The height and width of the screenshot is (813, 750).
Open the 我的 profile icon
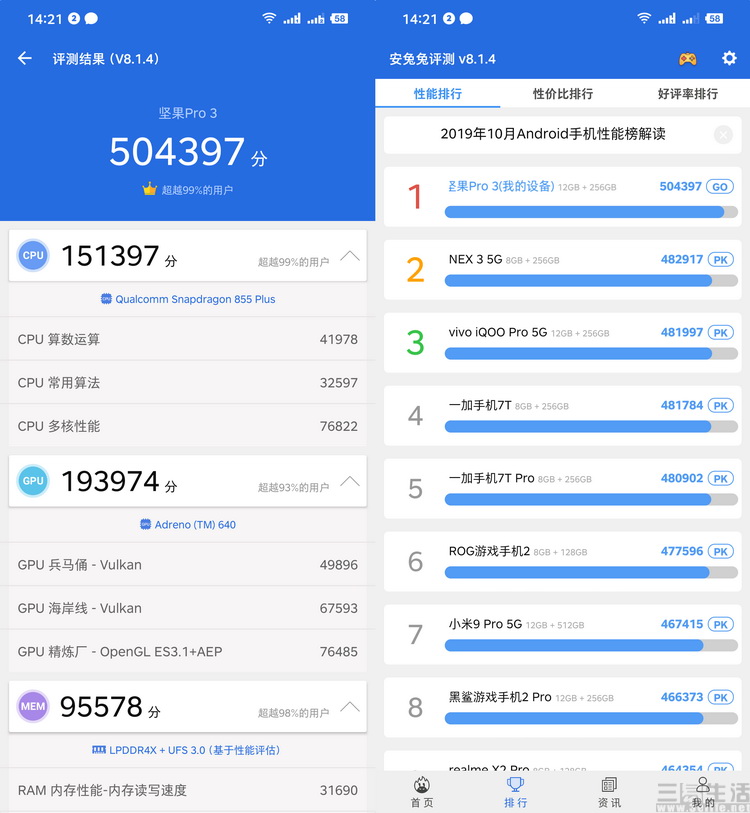pos(703,784)
